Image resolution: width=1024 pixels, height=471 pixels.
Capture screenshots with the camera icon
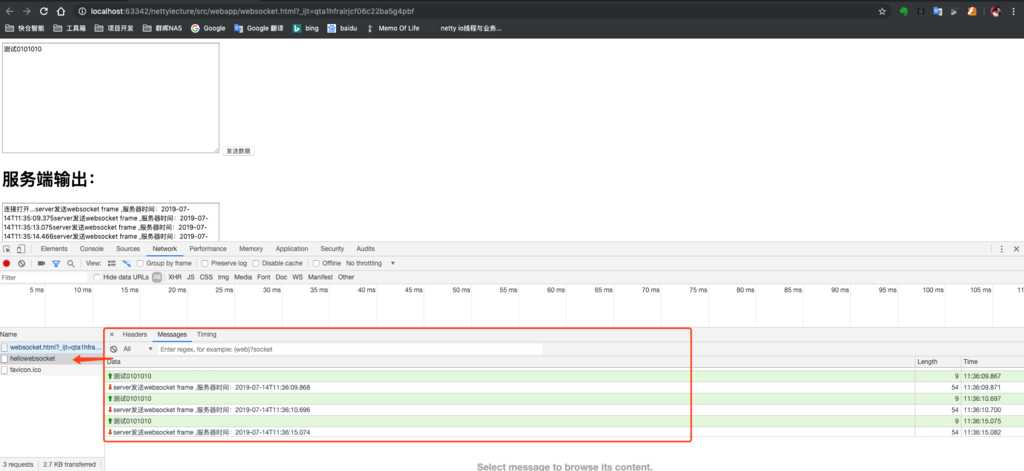click(x=41, y=263)
